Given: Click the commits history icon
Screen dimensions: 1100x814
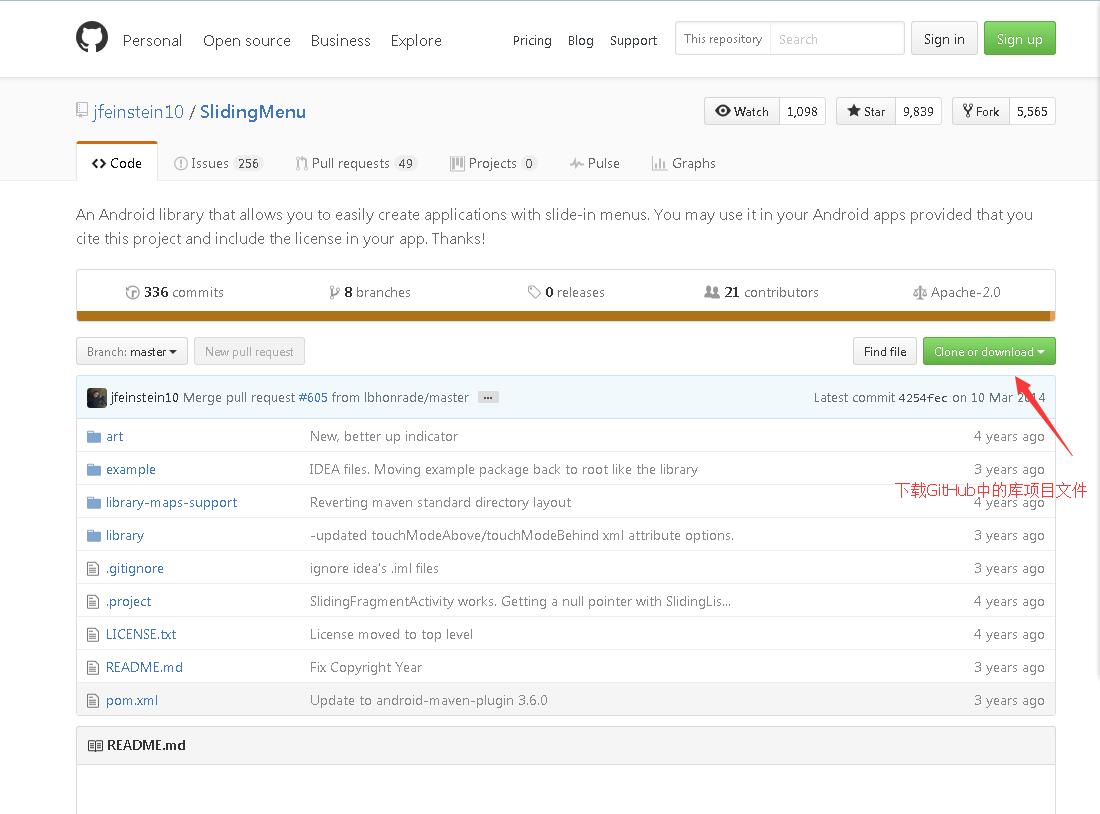Looking at the screenshot, I should [x=132, y=293].
